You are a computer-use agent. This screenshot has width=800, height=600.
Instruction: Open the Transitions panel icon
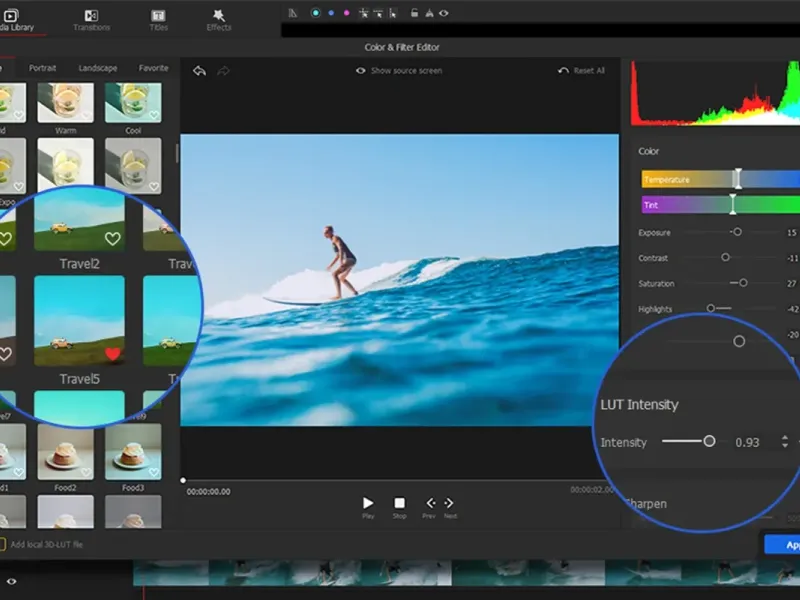pos(91,16)
